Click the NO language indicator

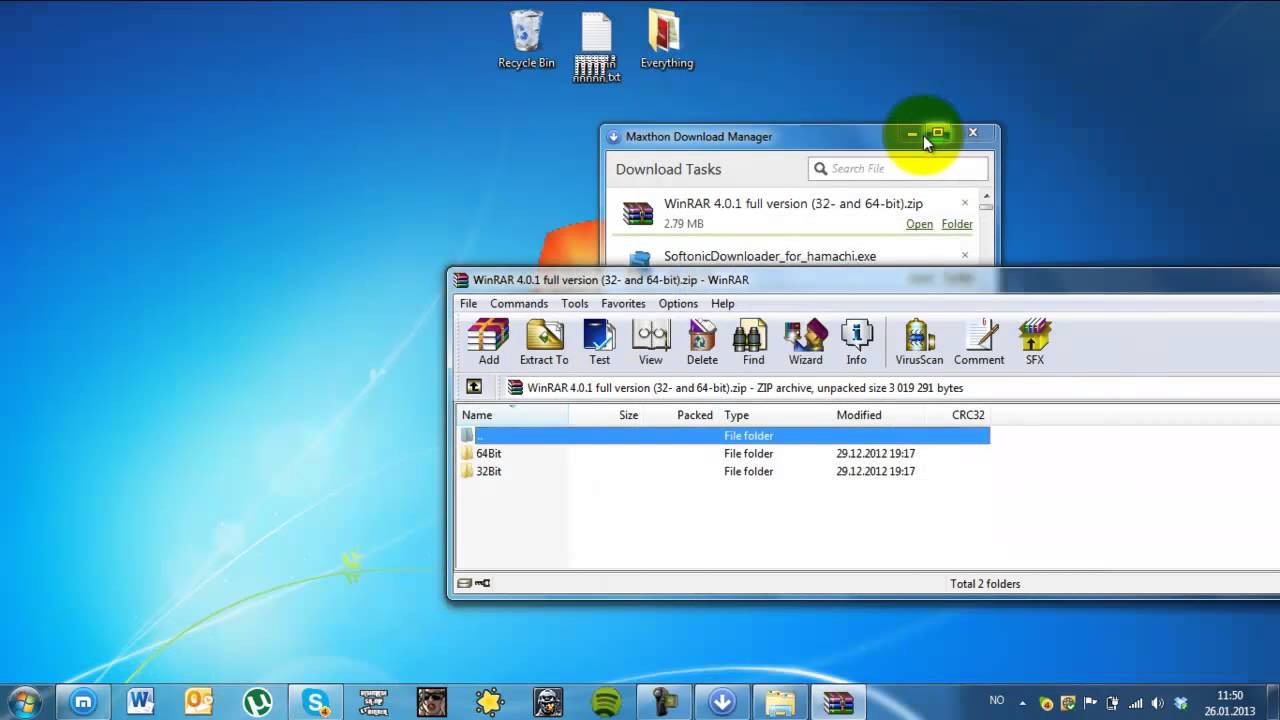point(996,702)
